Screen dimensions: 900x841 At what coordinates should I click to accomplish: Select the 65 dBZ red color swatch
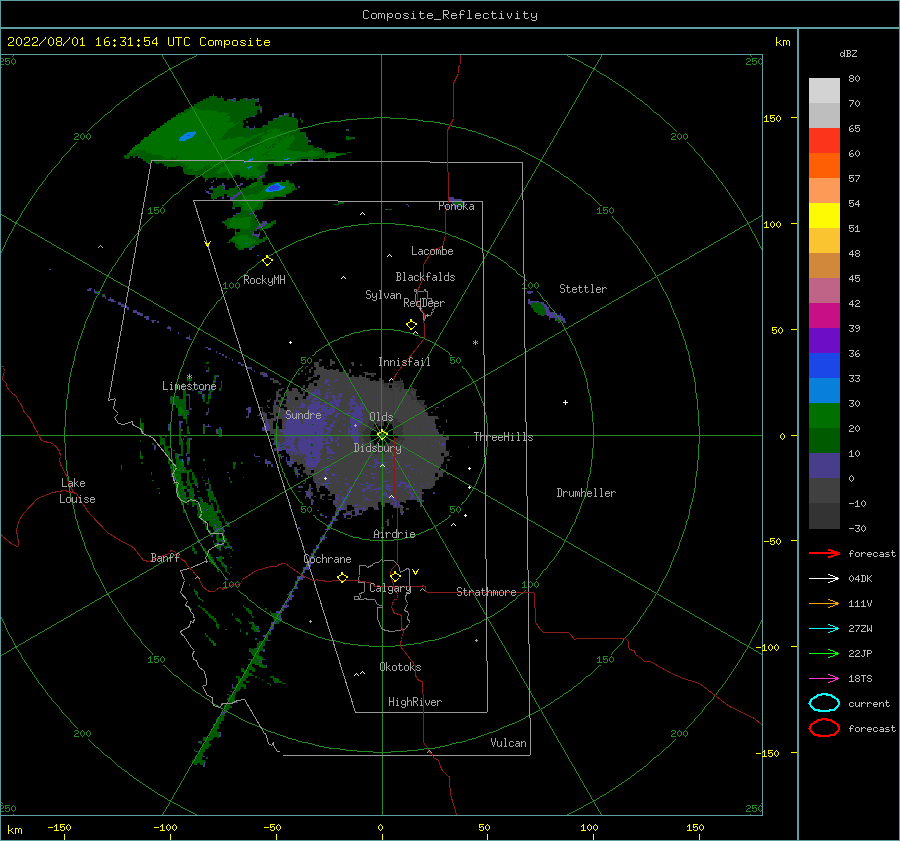click(824, 140)
